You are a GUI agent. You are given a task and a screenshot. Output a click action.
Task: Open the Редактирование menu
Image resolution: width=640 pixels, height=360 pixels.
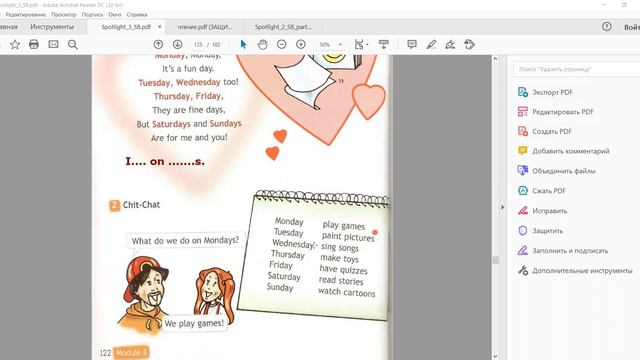(26, 14)
